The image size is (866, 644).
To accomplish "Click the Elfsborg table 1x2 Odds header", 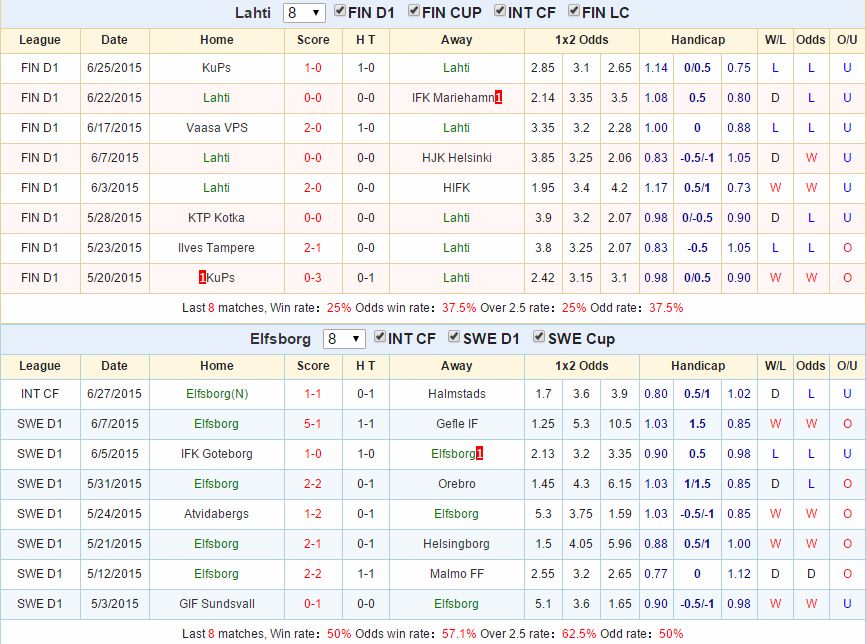I will tap(582, 366).
